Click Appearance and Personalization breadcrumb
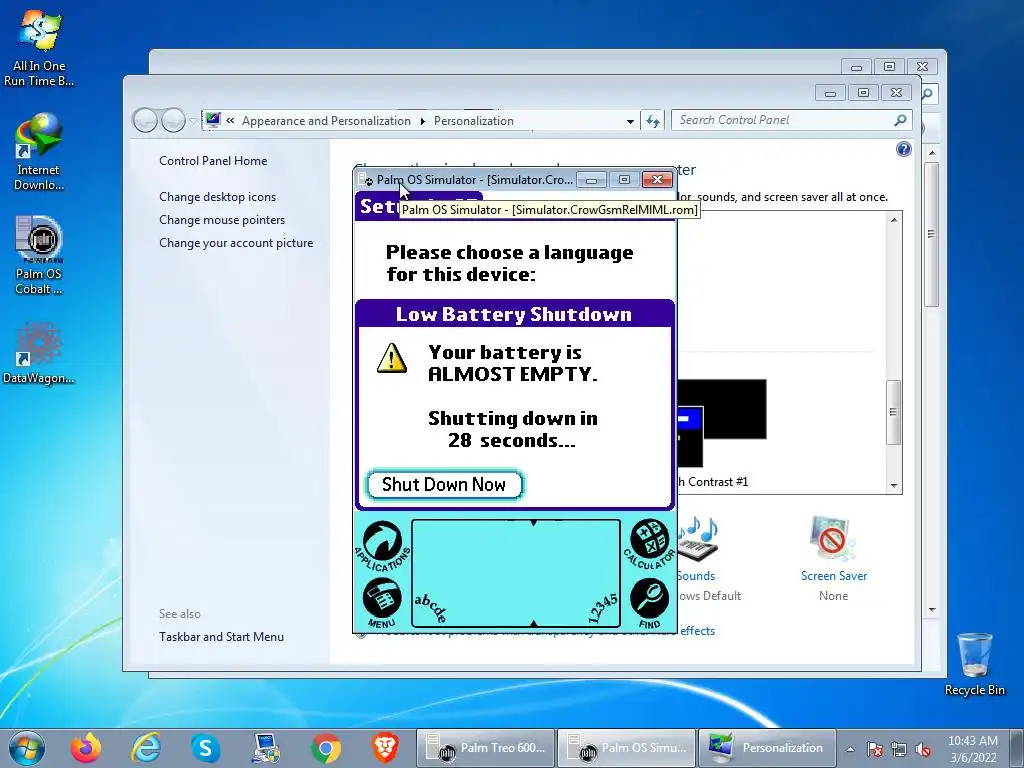The height and width of the screenshot is (768, 1024). 326,121
